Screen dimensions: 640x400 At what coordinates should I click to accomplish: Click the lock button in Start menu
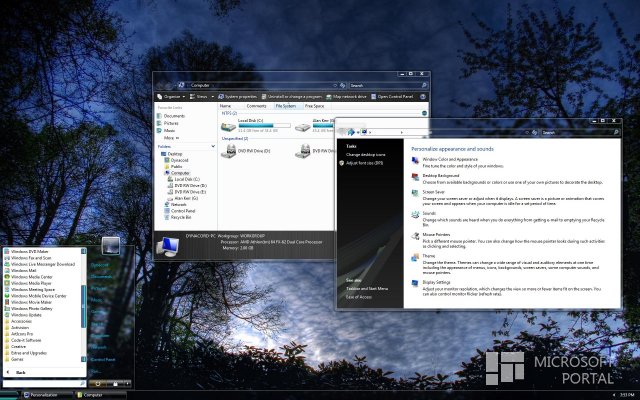[116, 384]
